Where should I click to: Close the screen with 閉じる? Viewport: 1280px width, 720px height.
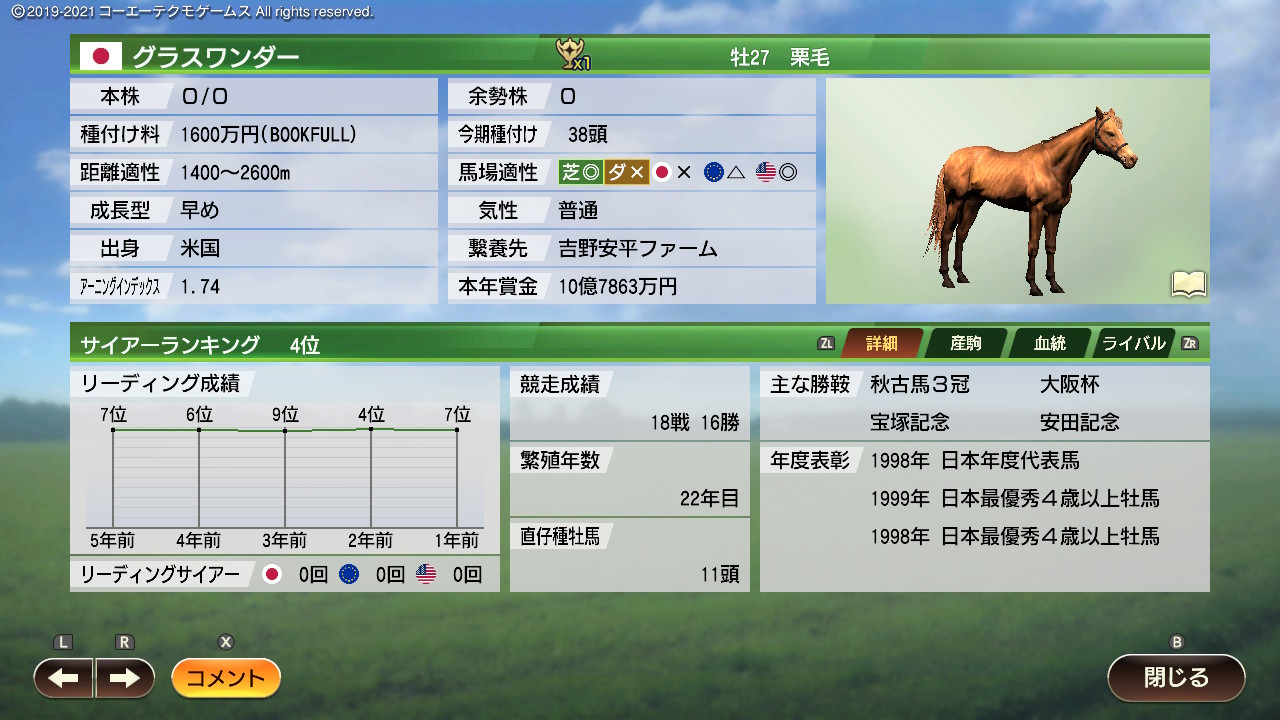[x=1176, y=677]
